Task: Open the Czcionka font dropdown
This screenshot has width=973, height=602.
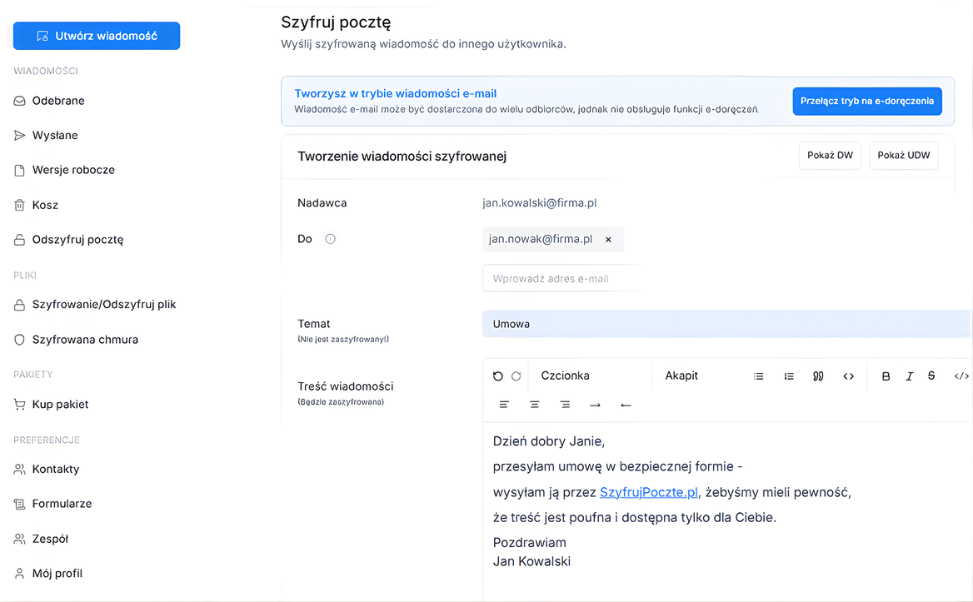Action: click(x=566, y=375)
